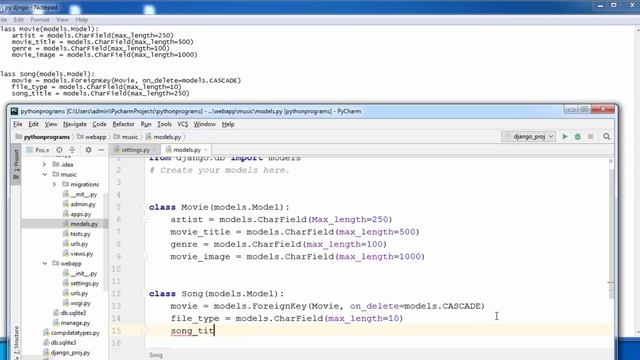640x360 pixels.
Task: Toggle the fold marker at class Movie
Action: [144, 207]
